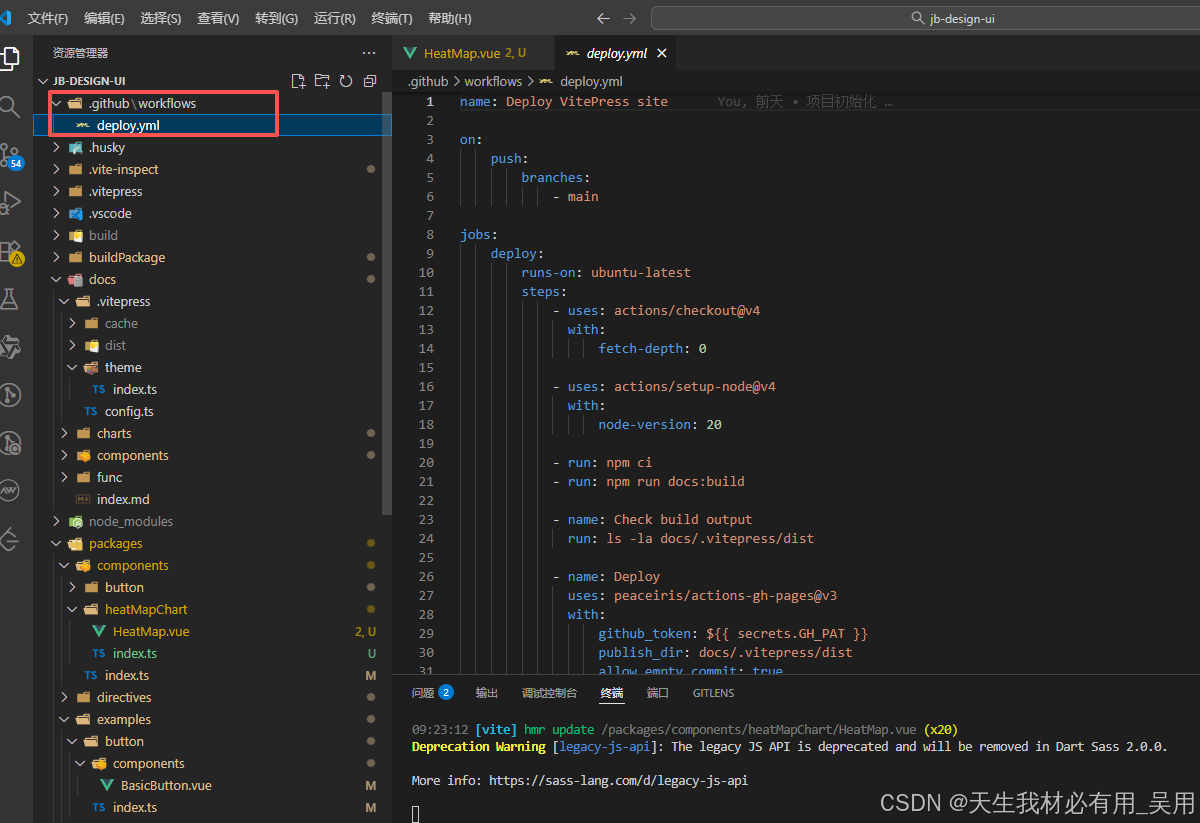Click the .github breadcrumb segment

428,81
